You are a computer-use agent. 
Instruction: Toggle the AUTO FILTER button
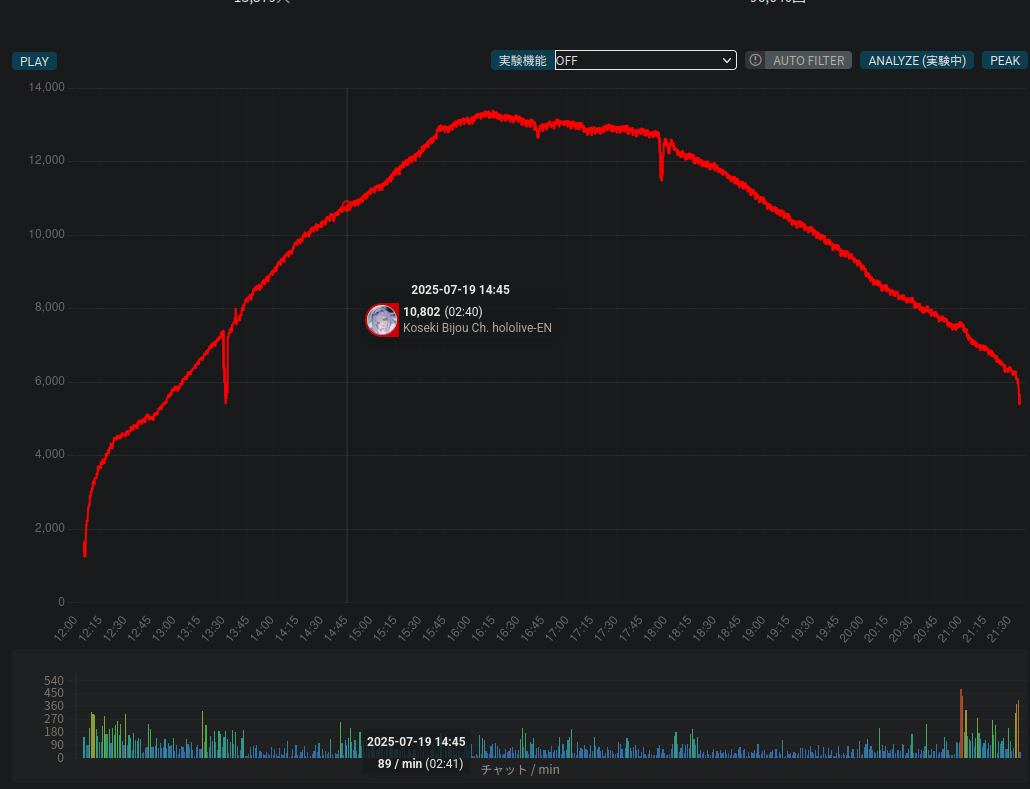(x=808, y=60)
